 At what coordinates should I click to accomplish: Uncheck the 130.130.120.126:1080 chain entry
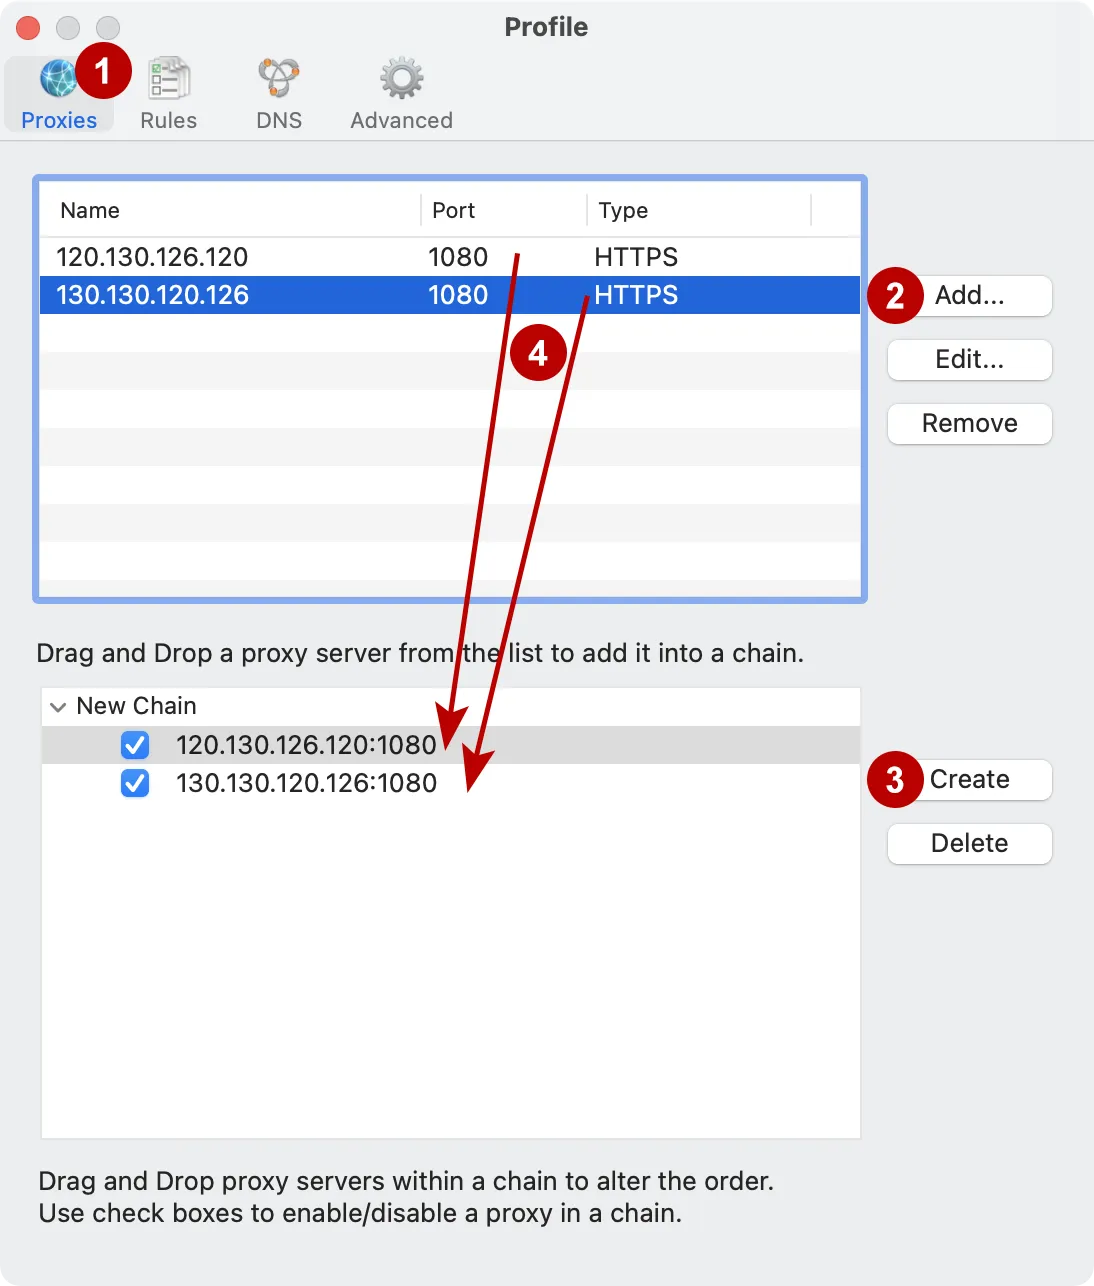pyautogui.click(x=135, y=783)
